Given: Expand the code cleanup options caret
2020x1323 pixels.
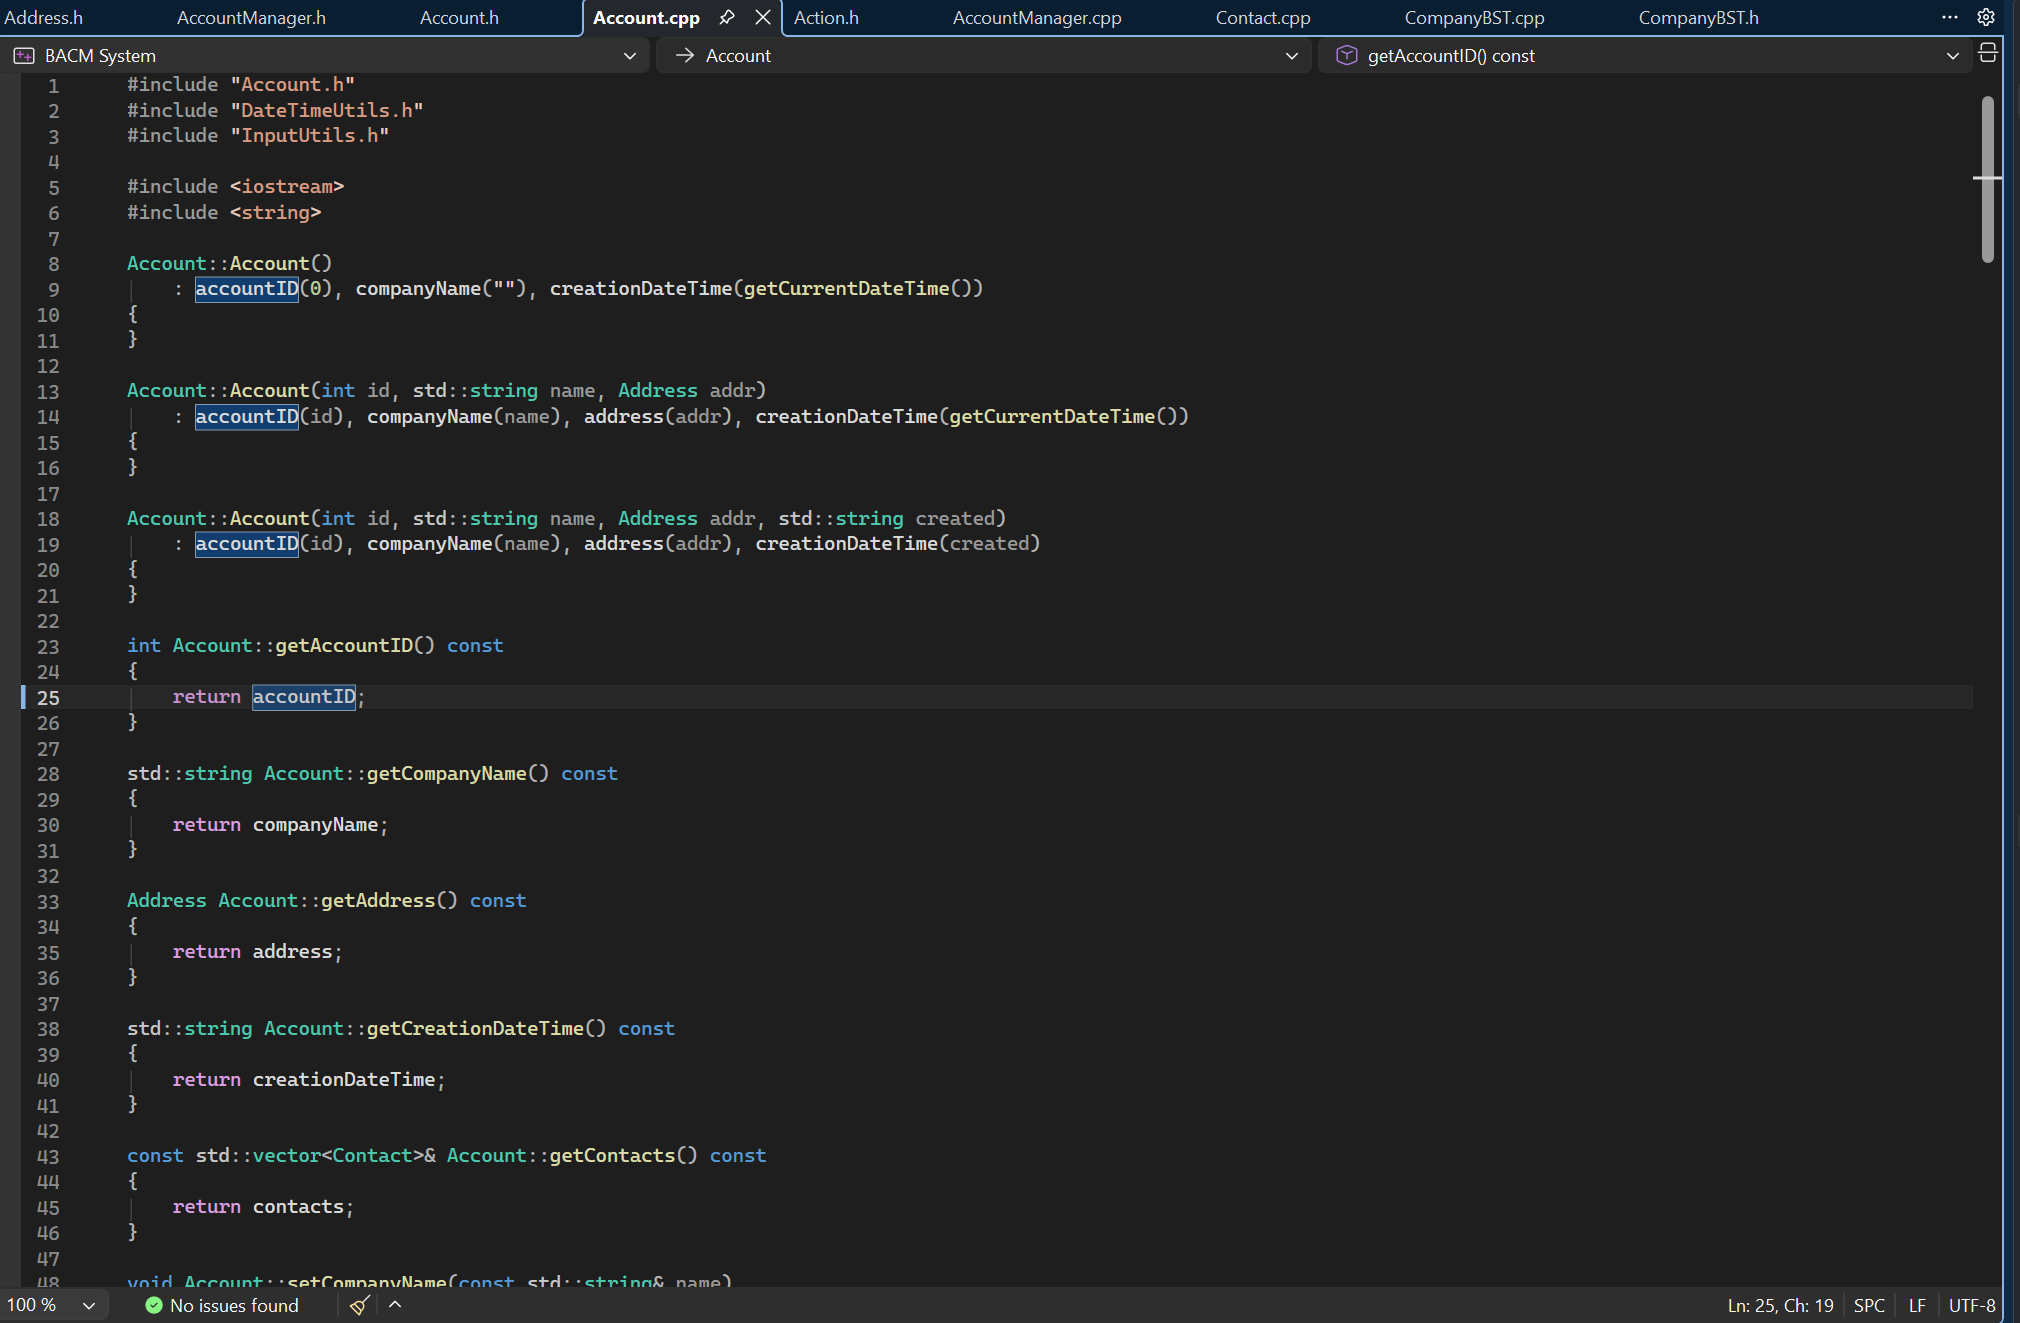Looking at the screenshot, I should point(395,1305).
